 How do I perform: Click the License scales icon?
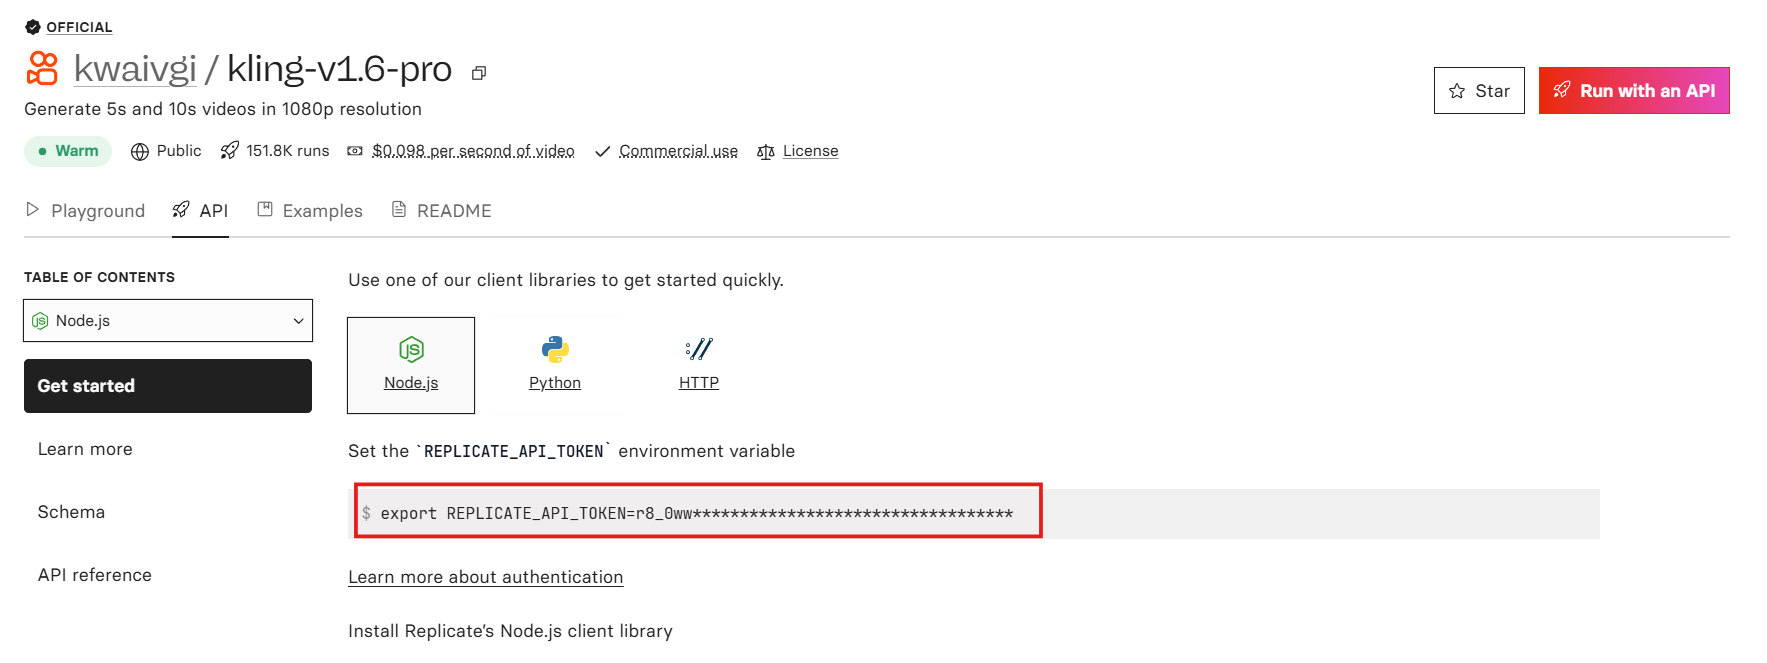[766, 152]
